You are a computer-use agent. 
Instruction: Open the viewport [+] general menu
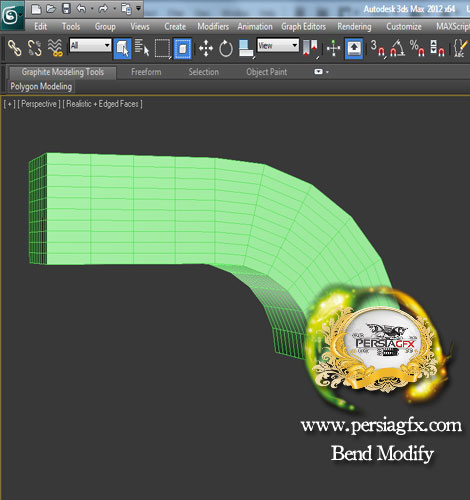tap(9, 104)
